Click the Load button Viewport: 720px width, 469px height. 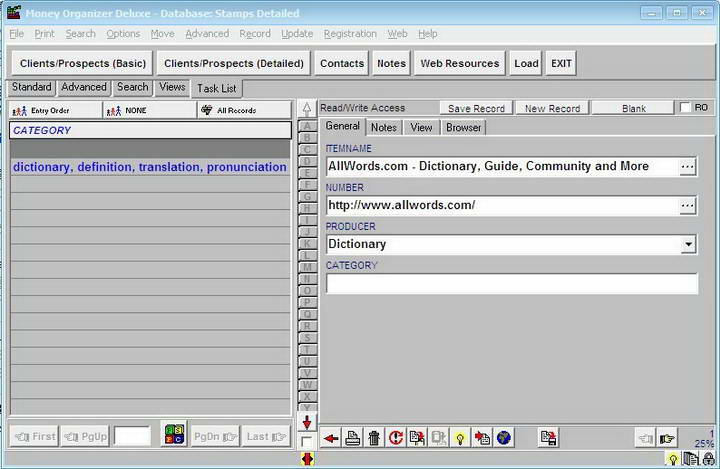[526, 63]
